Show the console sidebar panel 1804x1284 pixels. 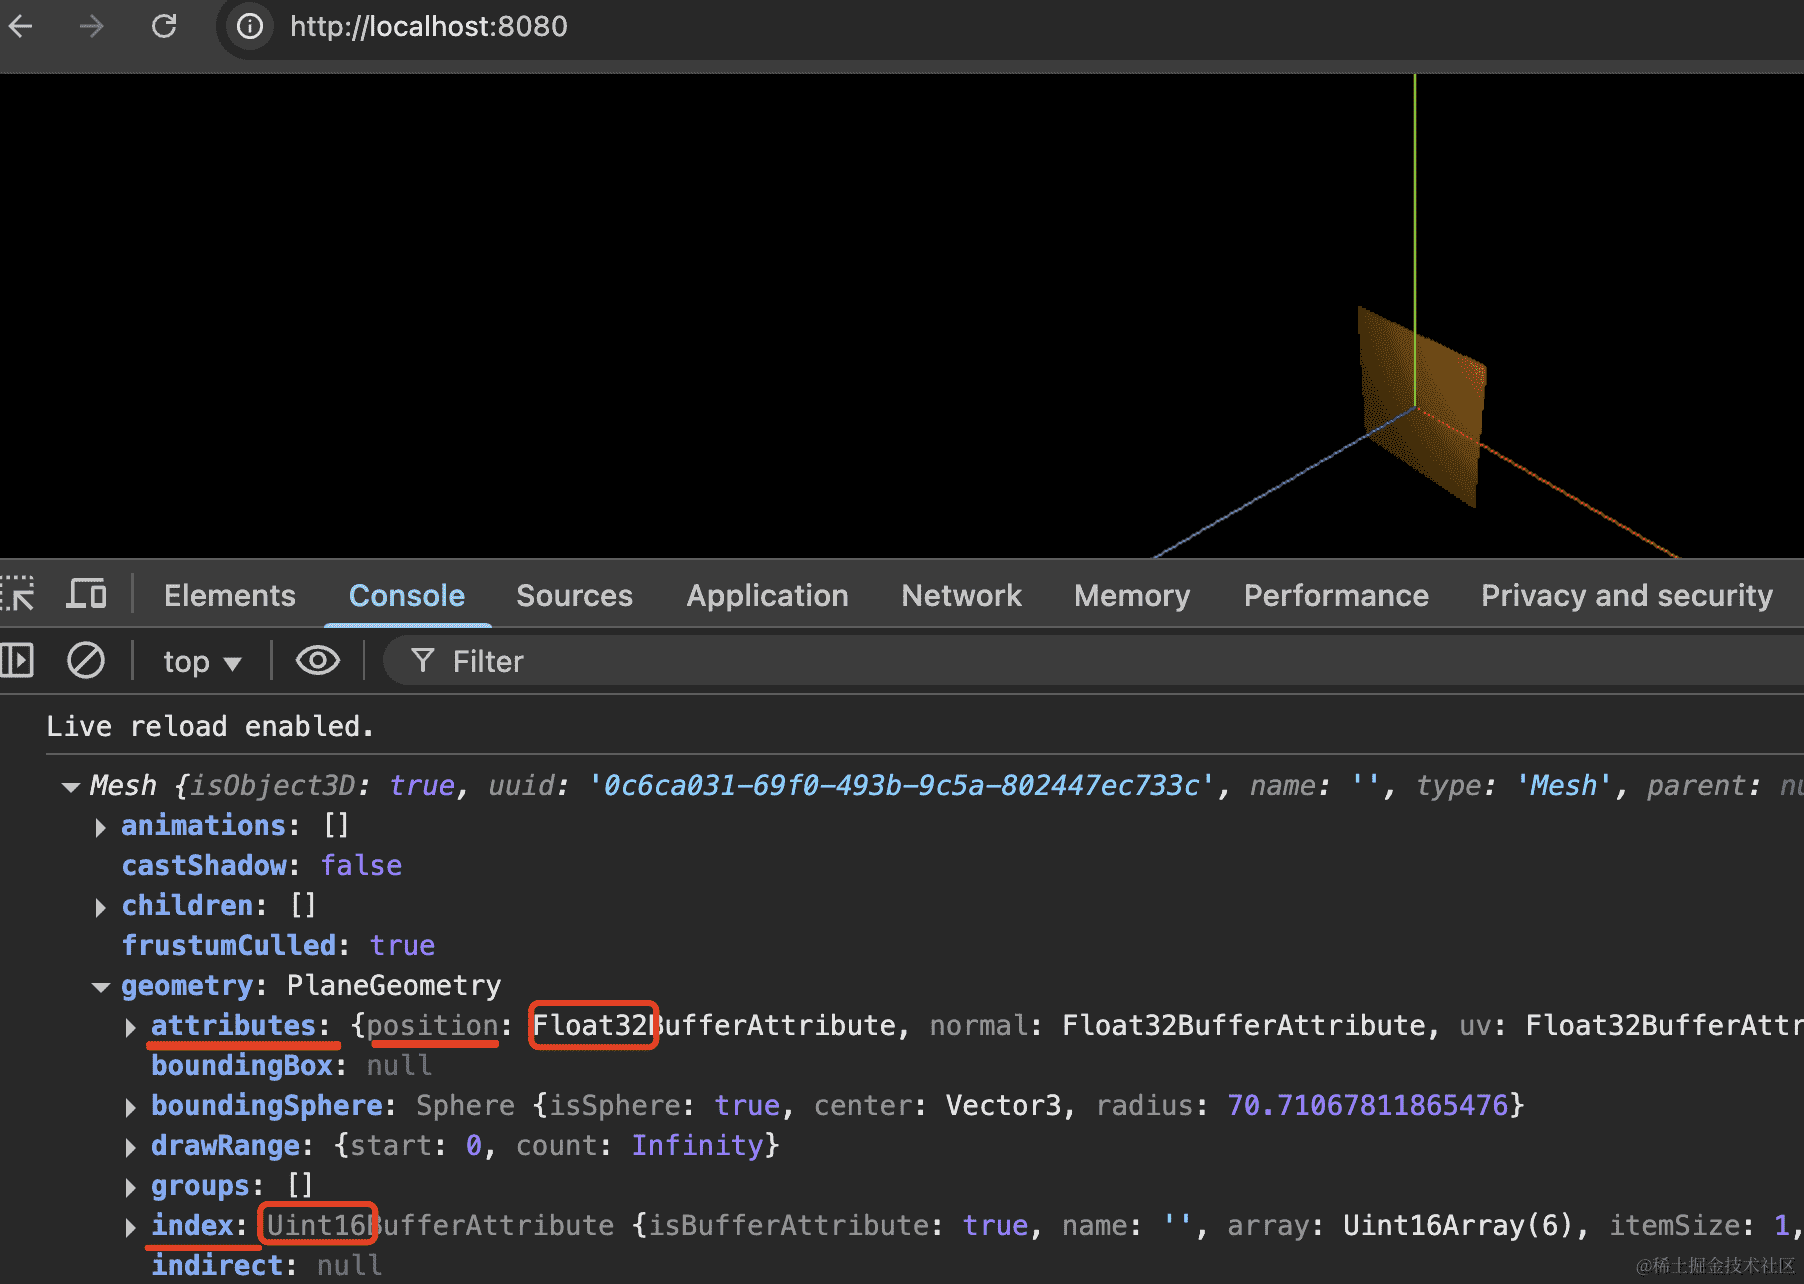pyautogui.click(x=18, y=661)
